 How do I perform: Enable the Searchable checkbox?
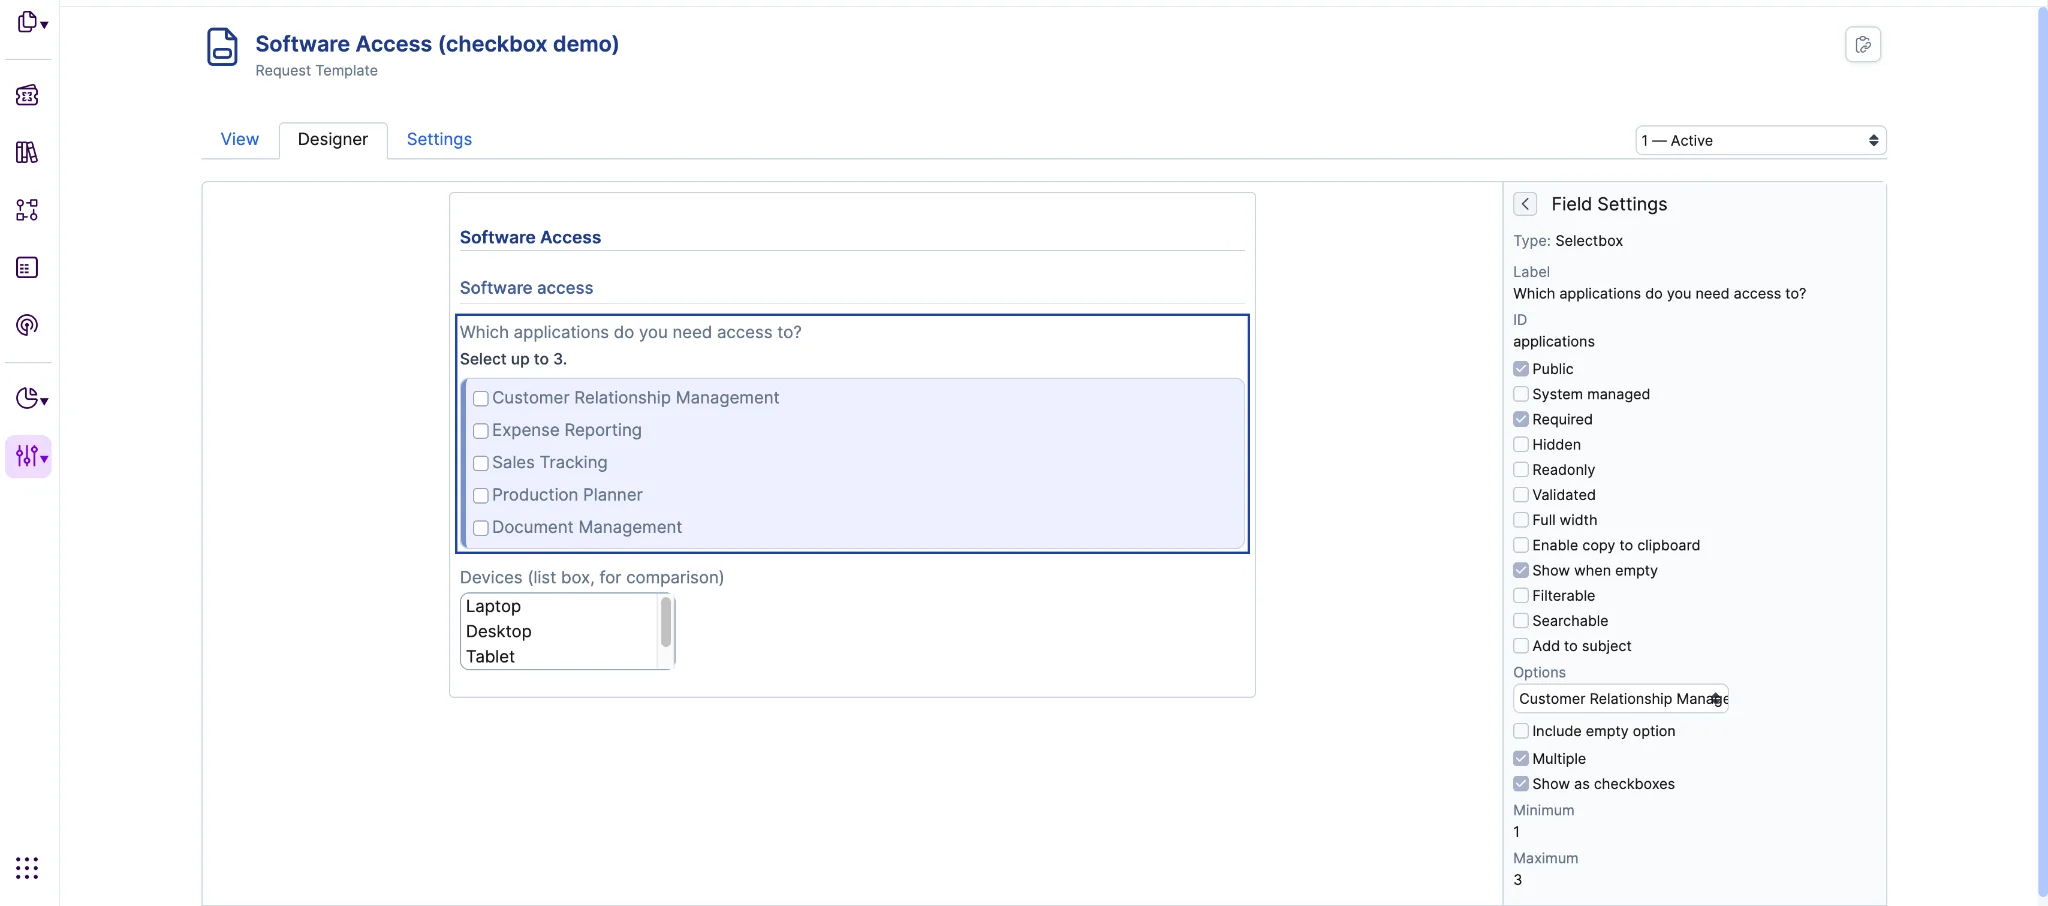click(x=1521, y=620)
